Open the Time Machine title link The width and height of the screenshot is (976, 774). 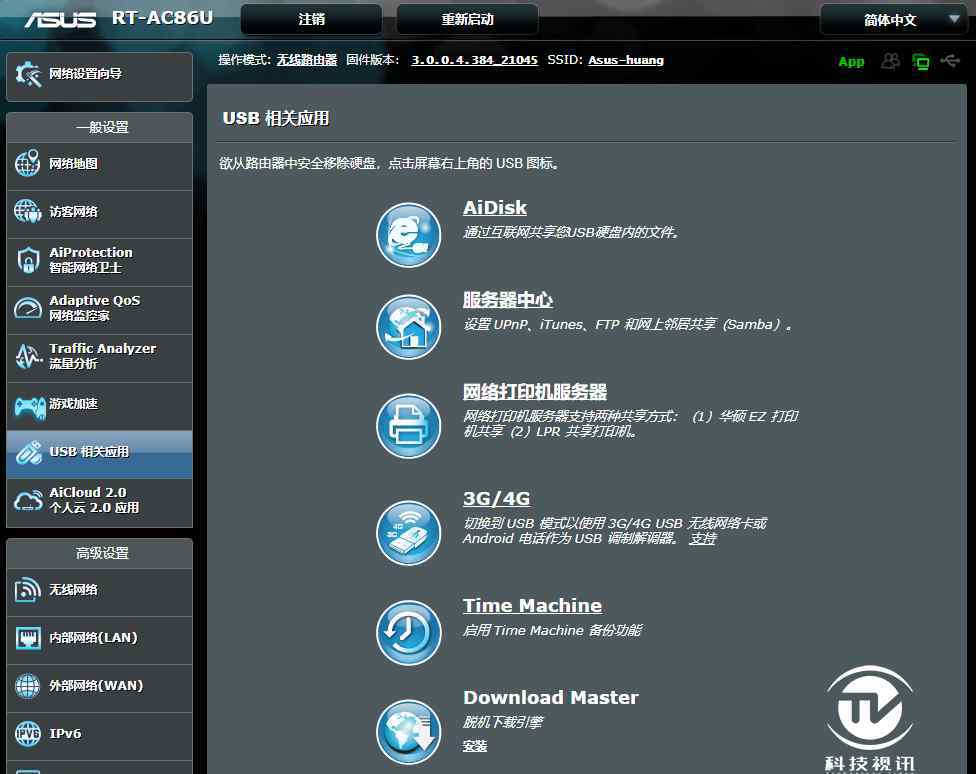tap(532, 606)
